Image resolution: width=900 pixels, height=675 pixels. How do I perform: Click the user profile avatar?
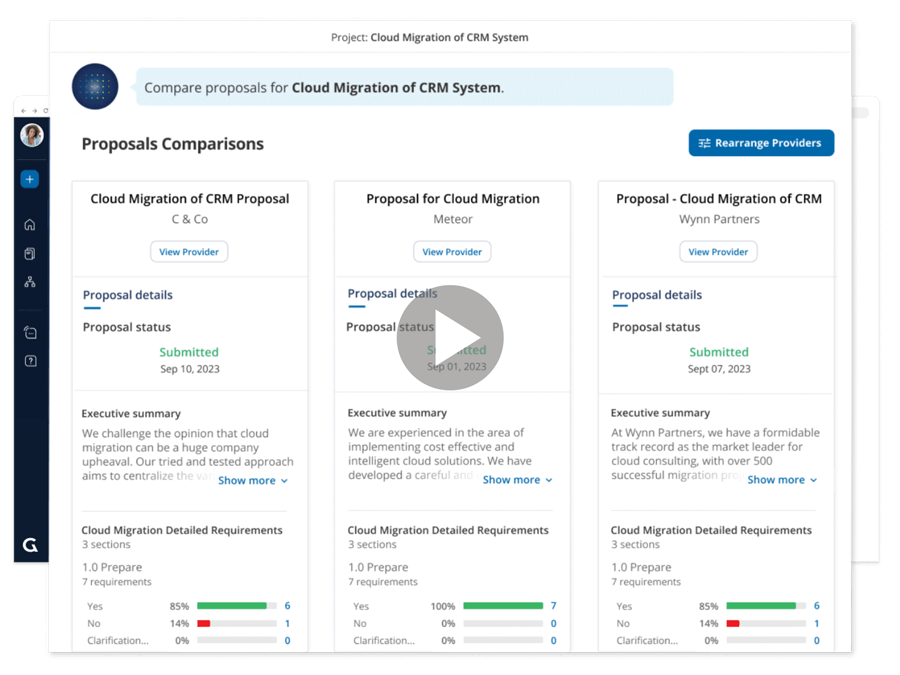[x=32, y=136]
